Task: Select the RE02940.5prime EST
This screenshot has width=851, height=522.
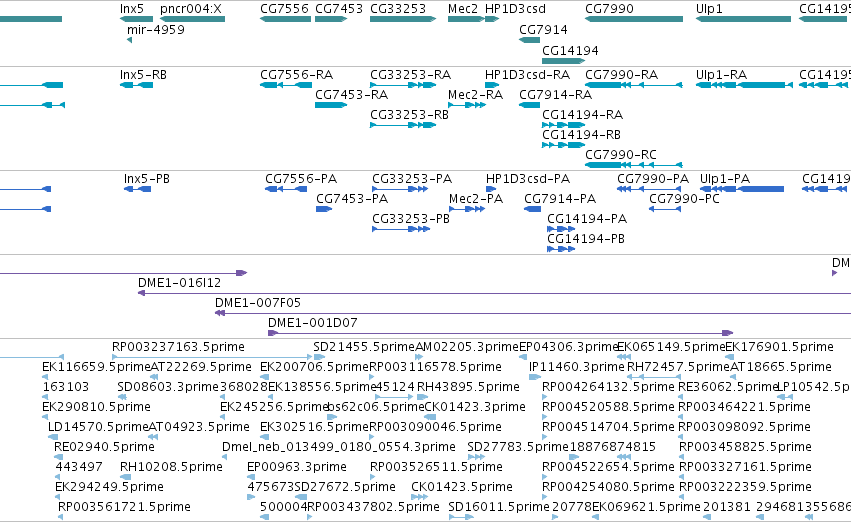Action: click(x=58, y=457)
